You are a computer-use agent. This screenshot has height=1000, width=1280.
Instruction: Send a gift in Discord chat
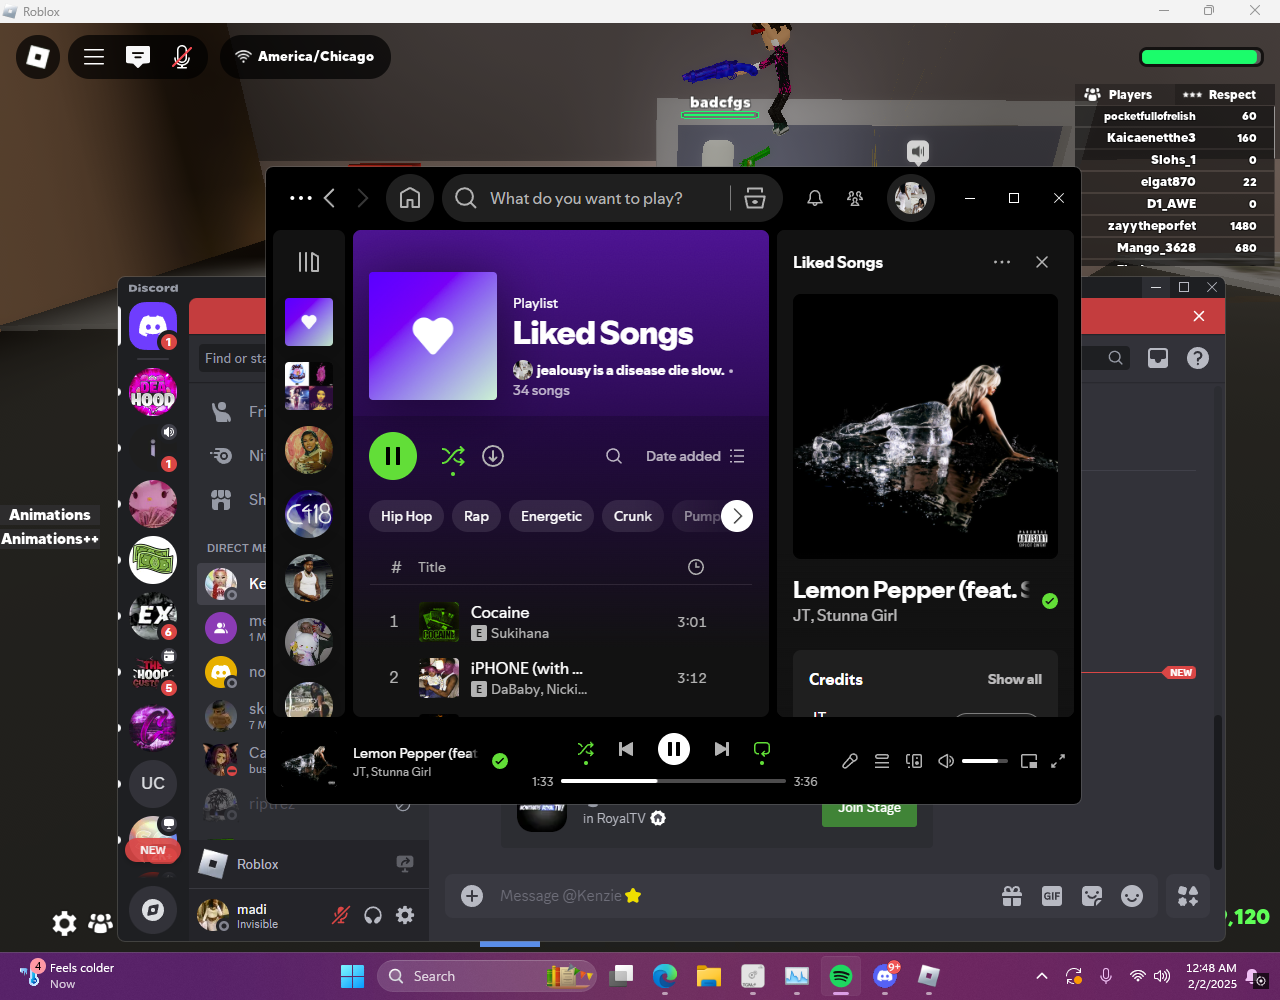1012,896
